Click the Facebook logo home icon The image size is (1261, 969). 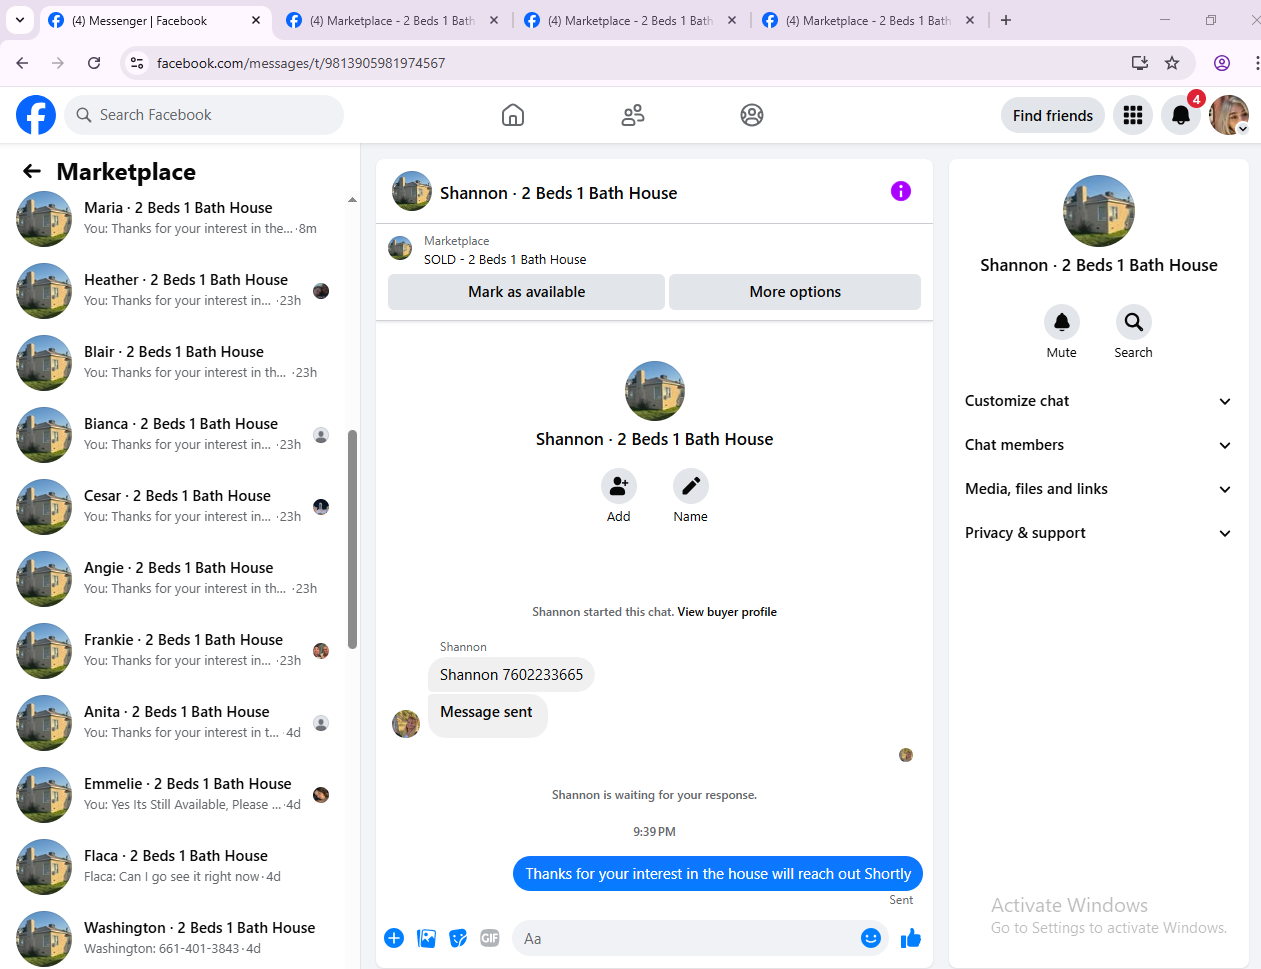[36, 115]
